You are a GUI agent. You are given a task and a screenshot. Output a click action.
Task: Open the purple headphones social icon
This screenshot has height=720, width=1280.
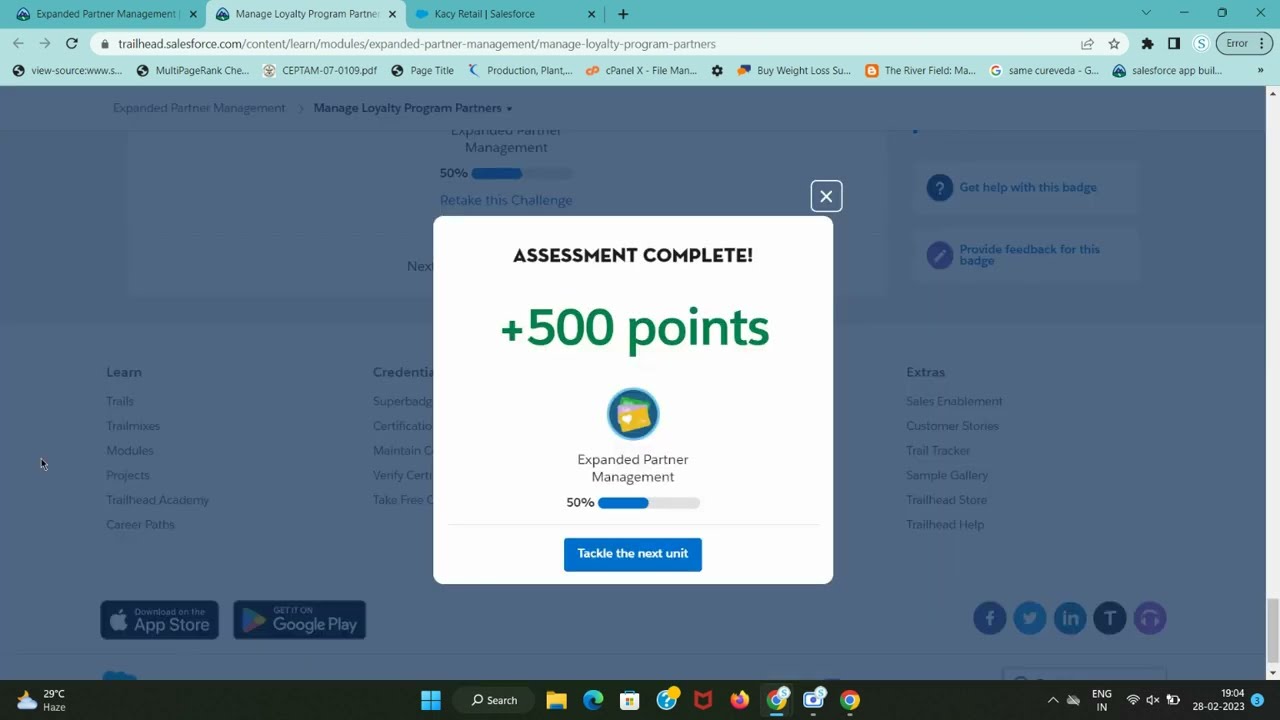point(1150,618)
